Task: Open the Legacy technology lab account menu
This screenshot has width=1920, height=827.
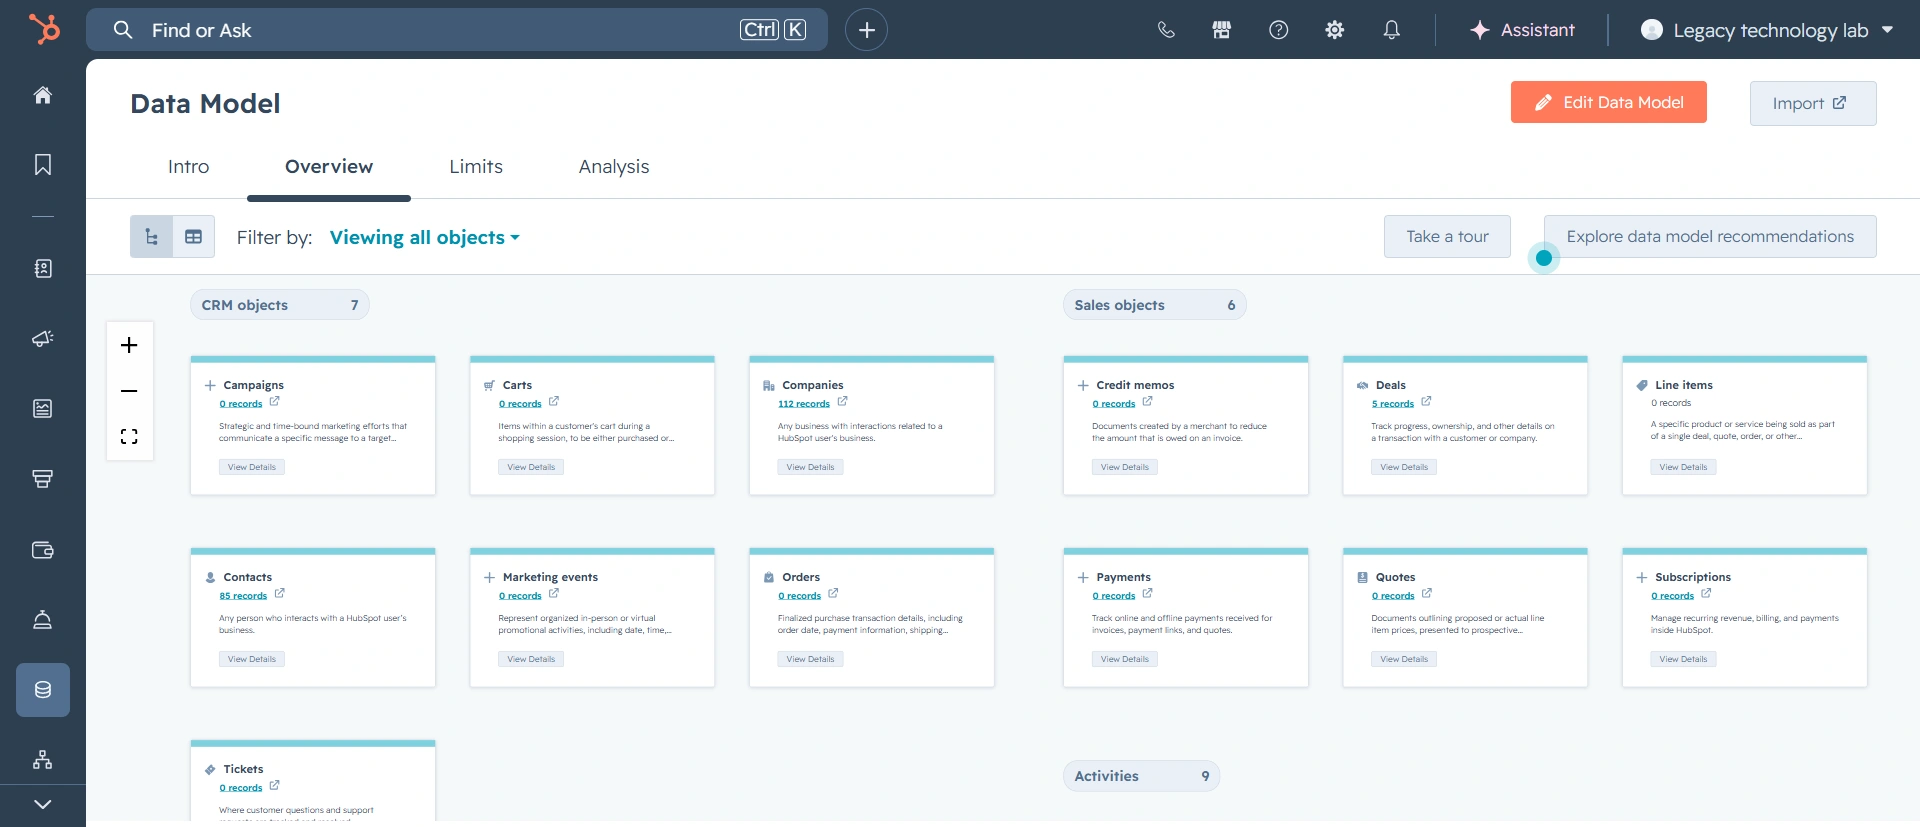Action: tap(1767, 30)
